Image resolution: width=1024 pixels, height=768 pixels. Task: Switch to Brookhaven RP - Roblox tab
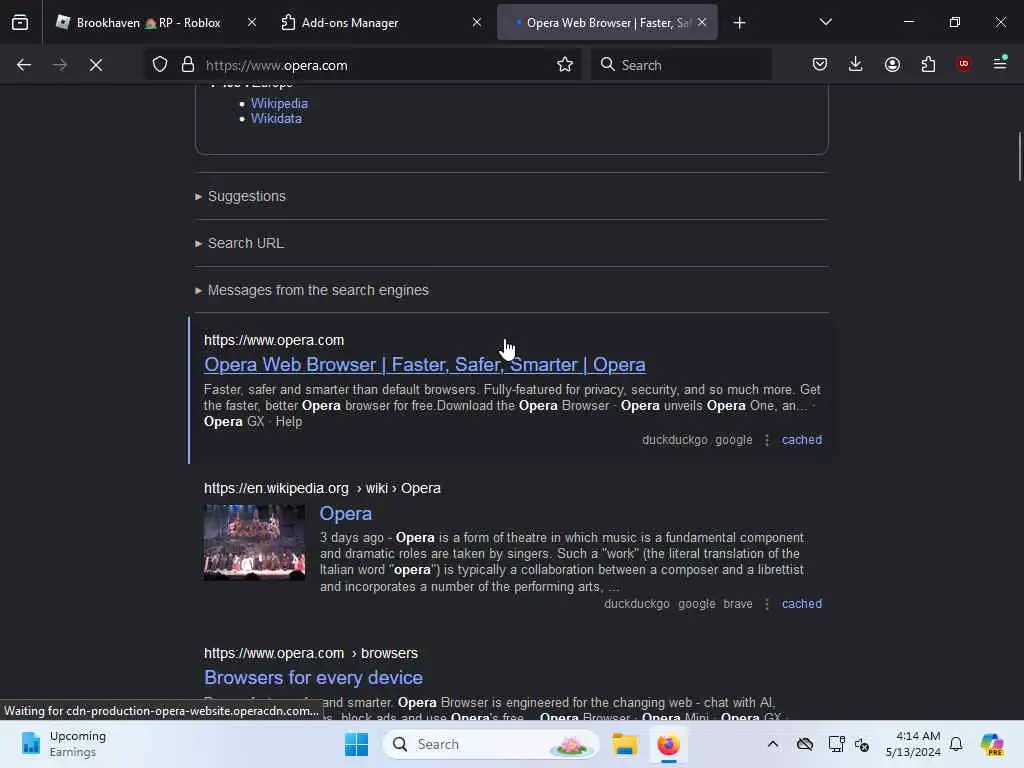[x=148, y=23]
